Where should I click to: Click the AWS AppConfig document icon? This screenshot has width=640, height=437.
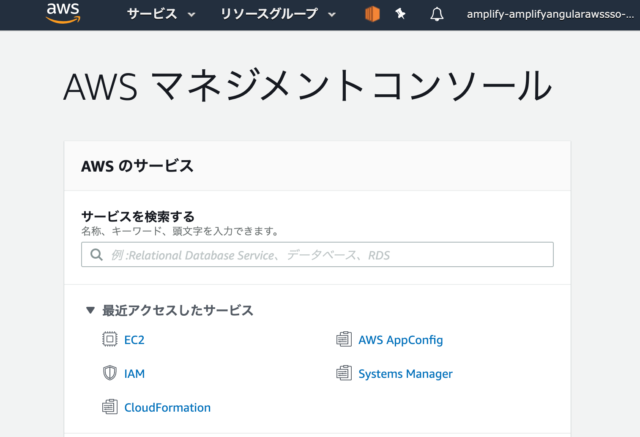pyautogui.click(x=344, y=339)
